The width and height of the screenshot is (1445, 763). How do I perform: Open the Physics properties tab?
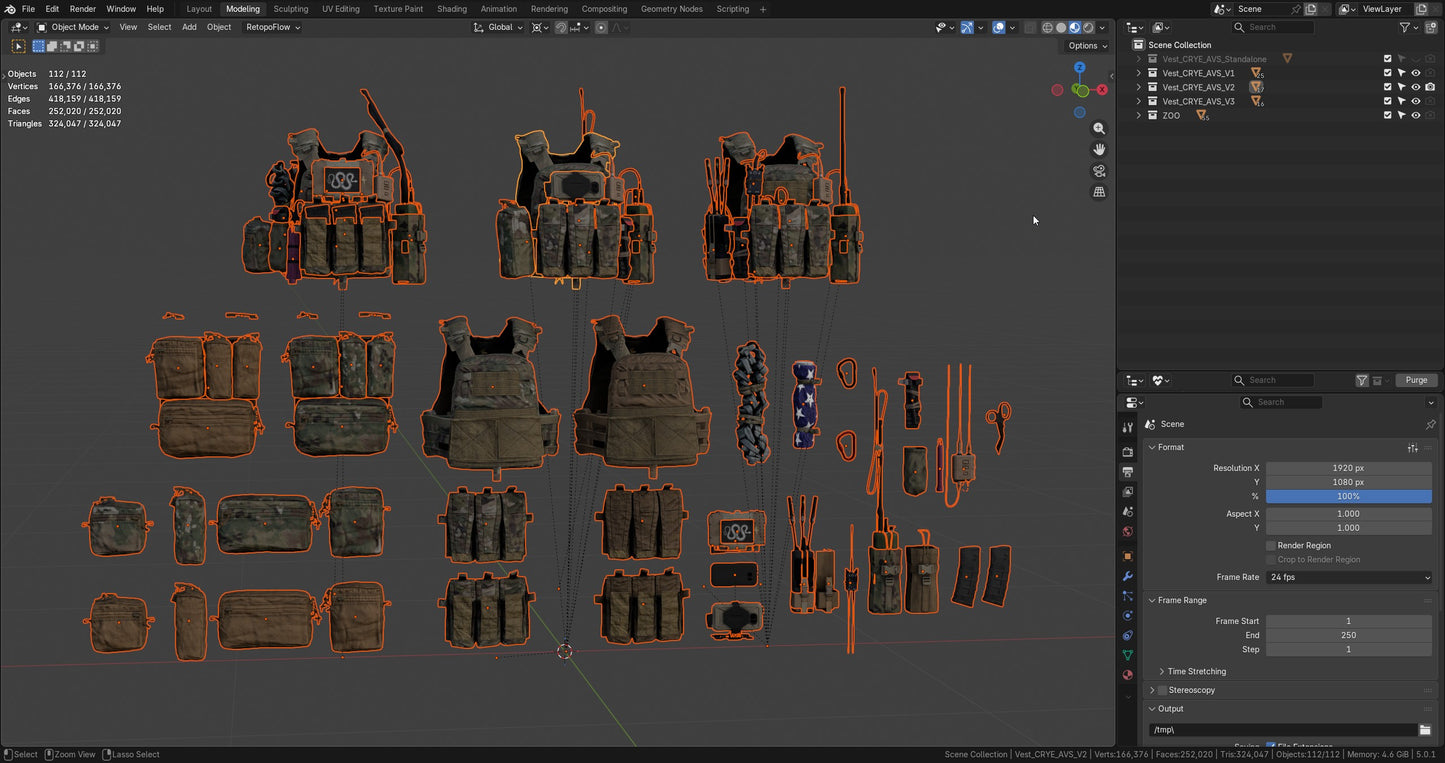[1128, 616]
